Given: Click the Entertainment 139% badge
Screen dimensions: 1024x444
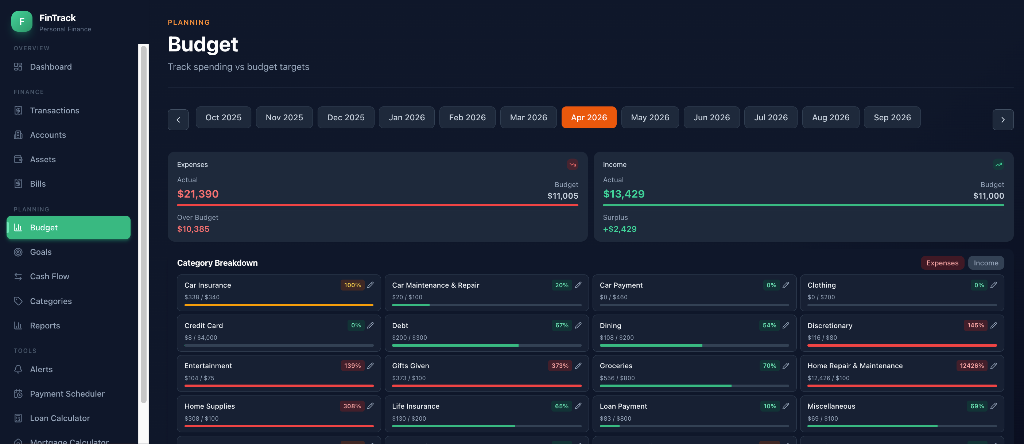Looking at the screenshot, I should 352,366.
